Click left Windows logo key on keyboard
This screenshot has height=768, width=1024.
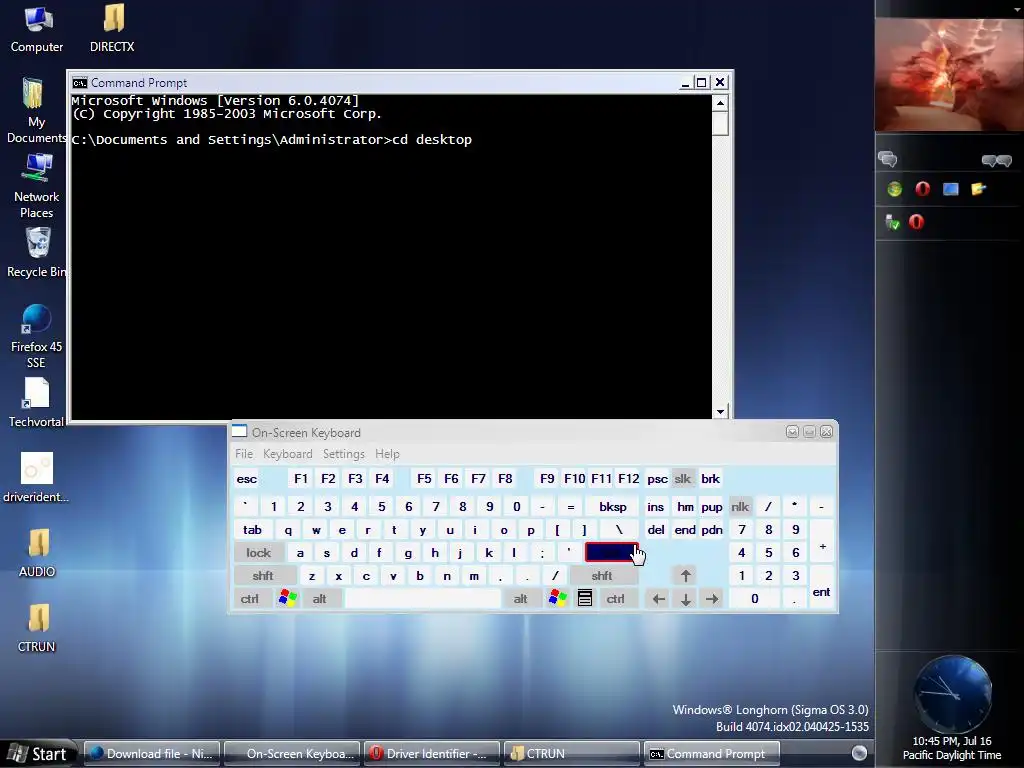[287, 598]
